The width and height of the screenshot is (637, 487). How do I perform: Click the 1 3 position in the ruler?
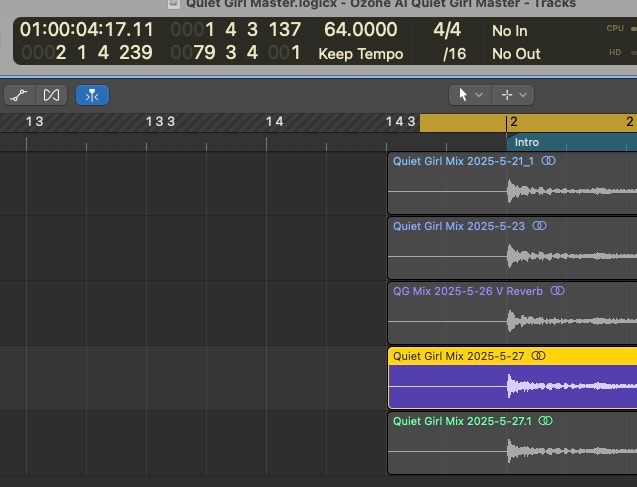pyautogui.click(x=35, y=121)
